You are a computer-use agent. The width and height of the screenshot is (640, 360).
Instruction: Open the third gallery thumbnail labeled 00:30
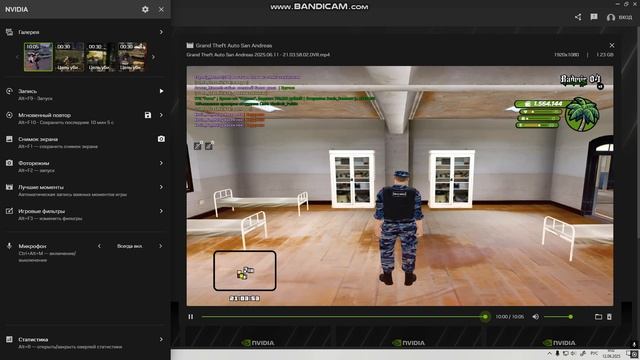(100, 57)
